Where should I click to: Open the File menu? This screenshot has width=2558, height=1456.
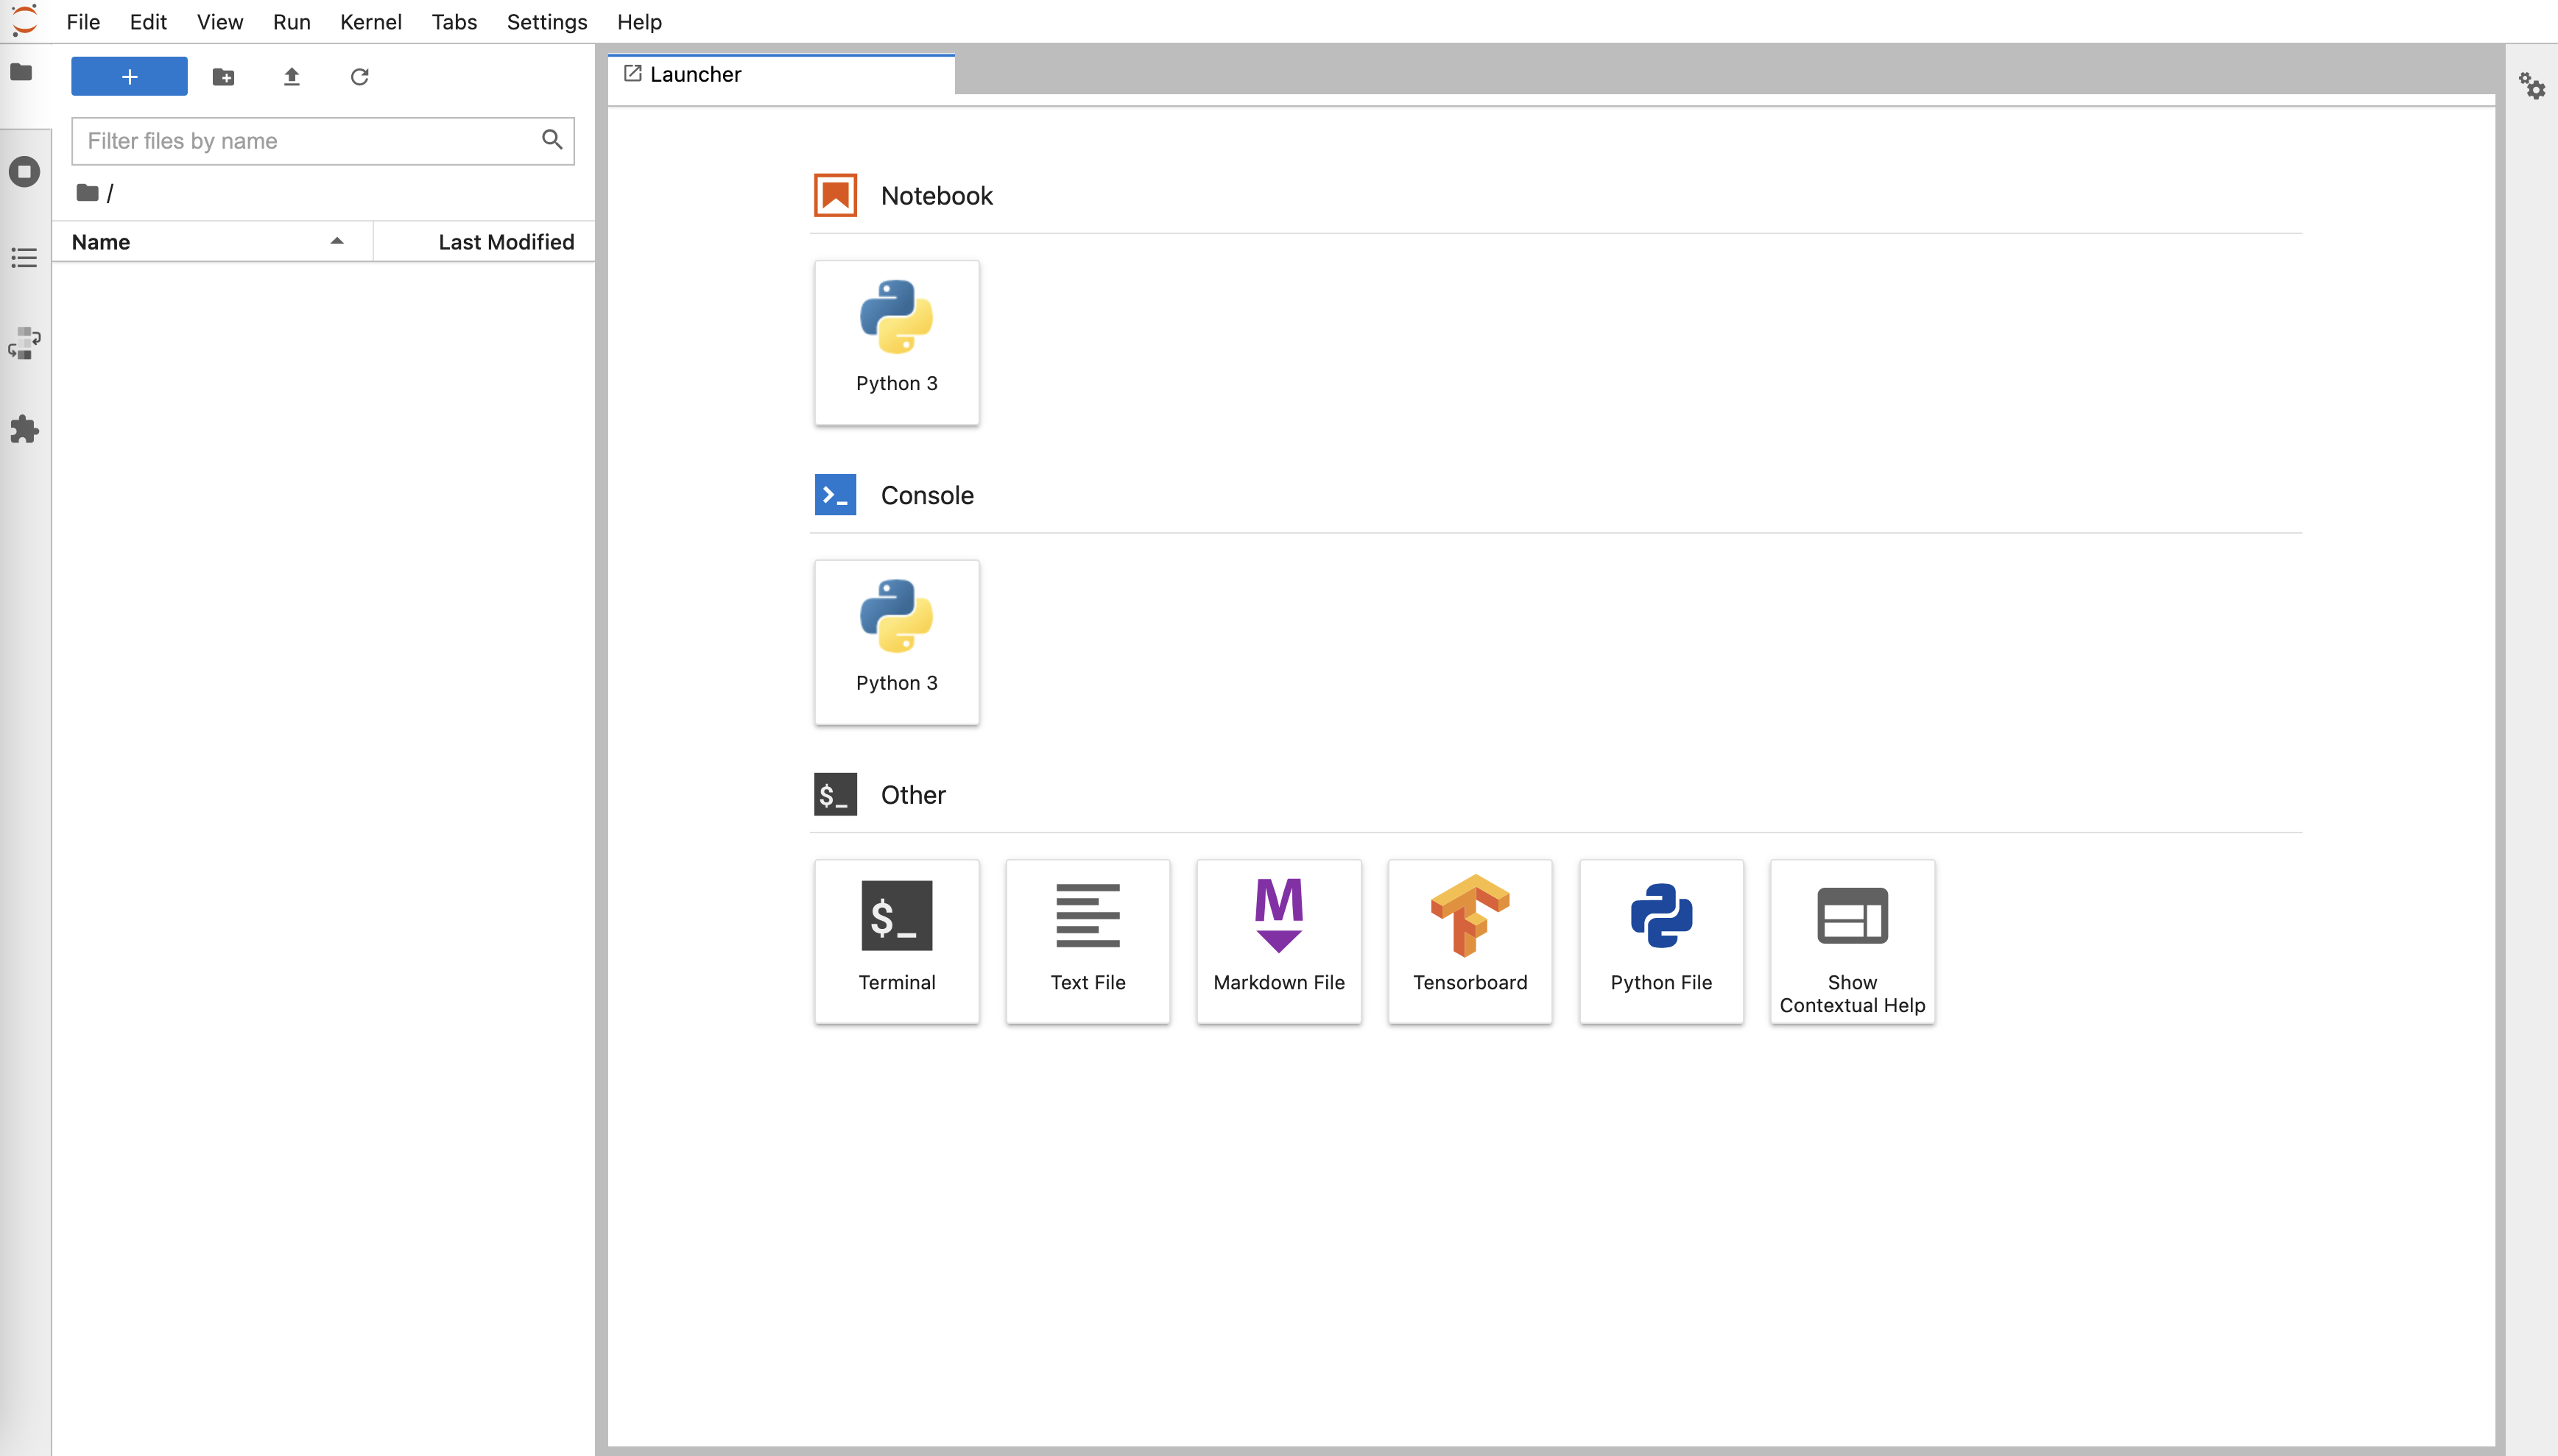pyautogui.click(x=83, y=22)
